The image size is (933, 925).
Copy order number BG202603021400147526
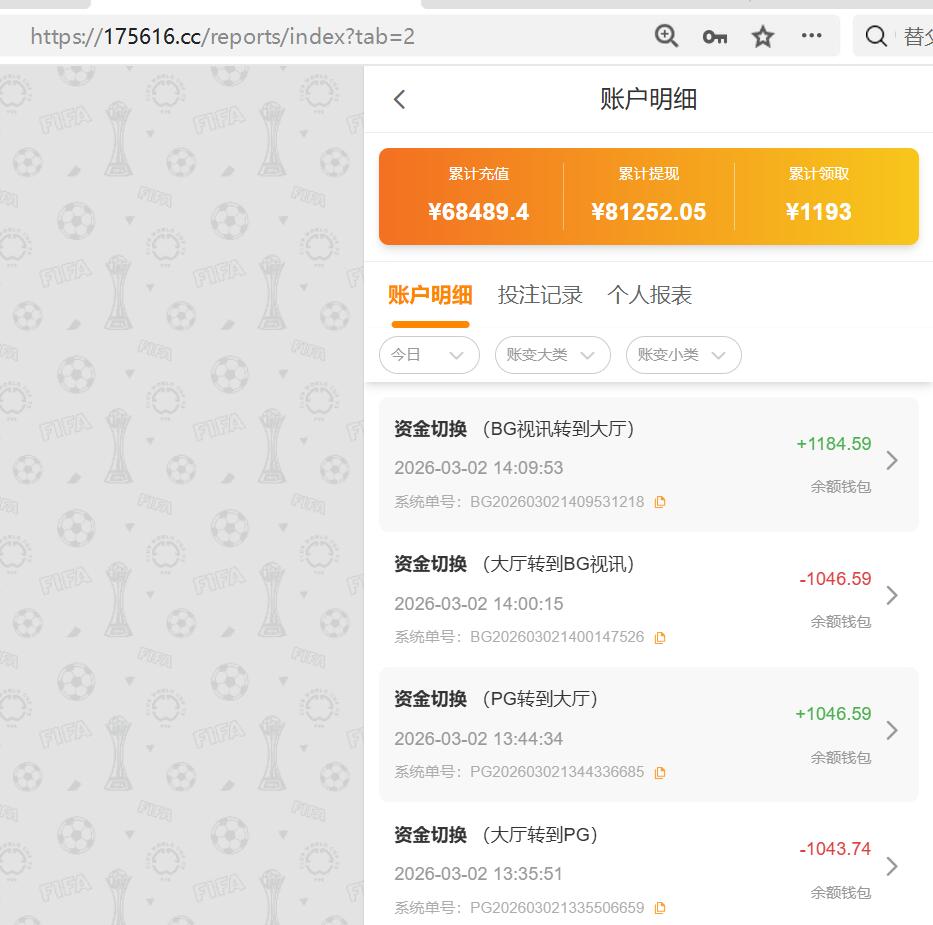(659, 637)
